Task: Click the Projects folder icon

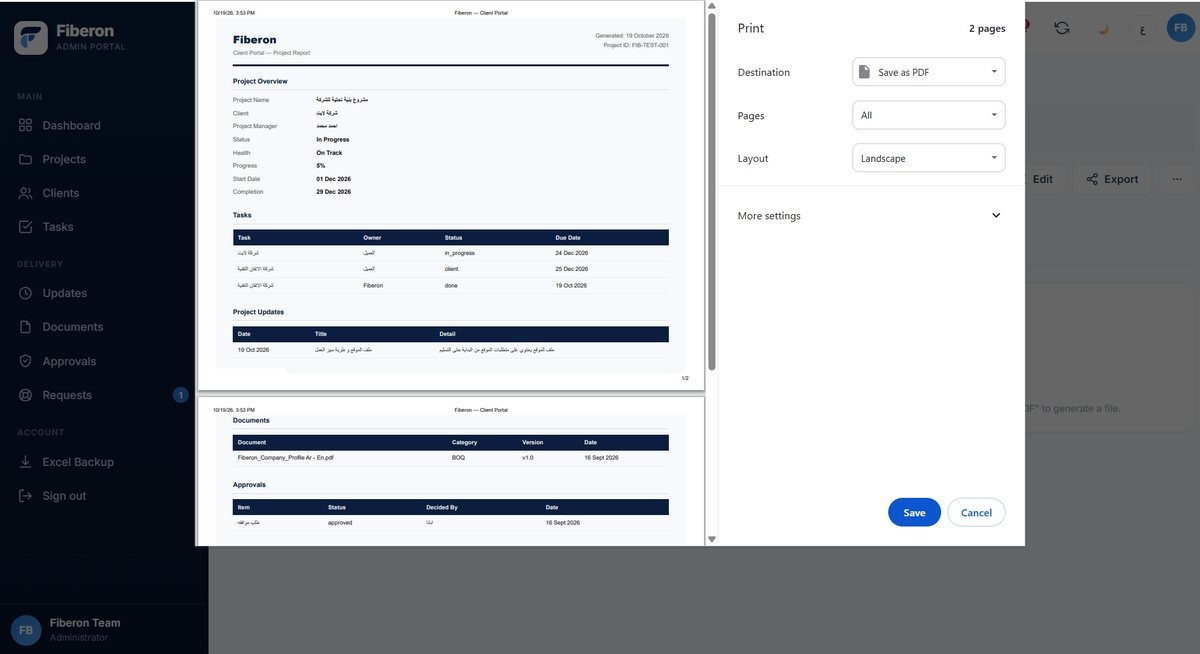Action: (x=26, y=159)
